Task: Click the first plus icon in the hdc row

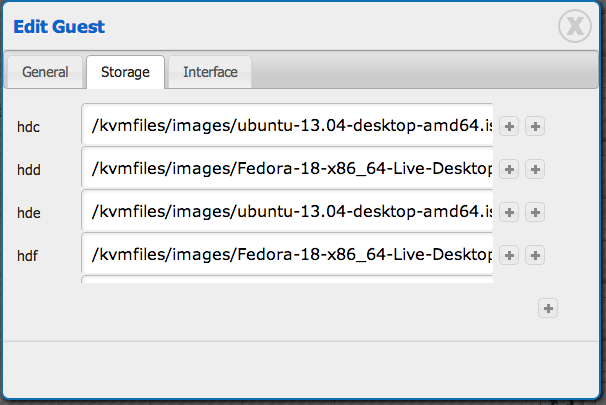Action: (x=510, y=126)
